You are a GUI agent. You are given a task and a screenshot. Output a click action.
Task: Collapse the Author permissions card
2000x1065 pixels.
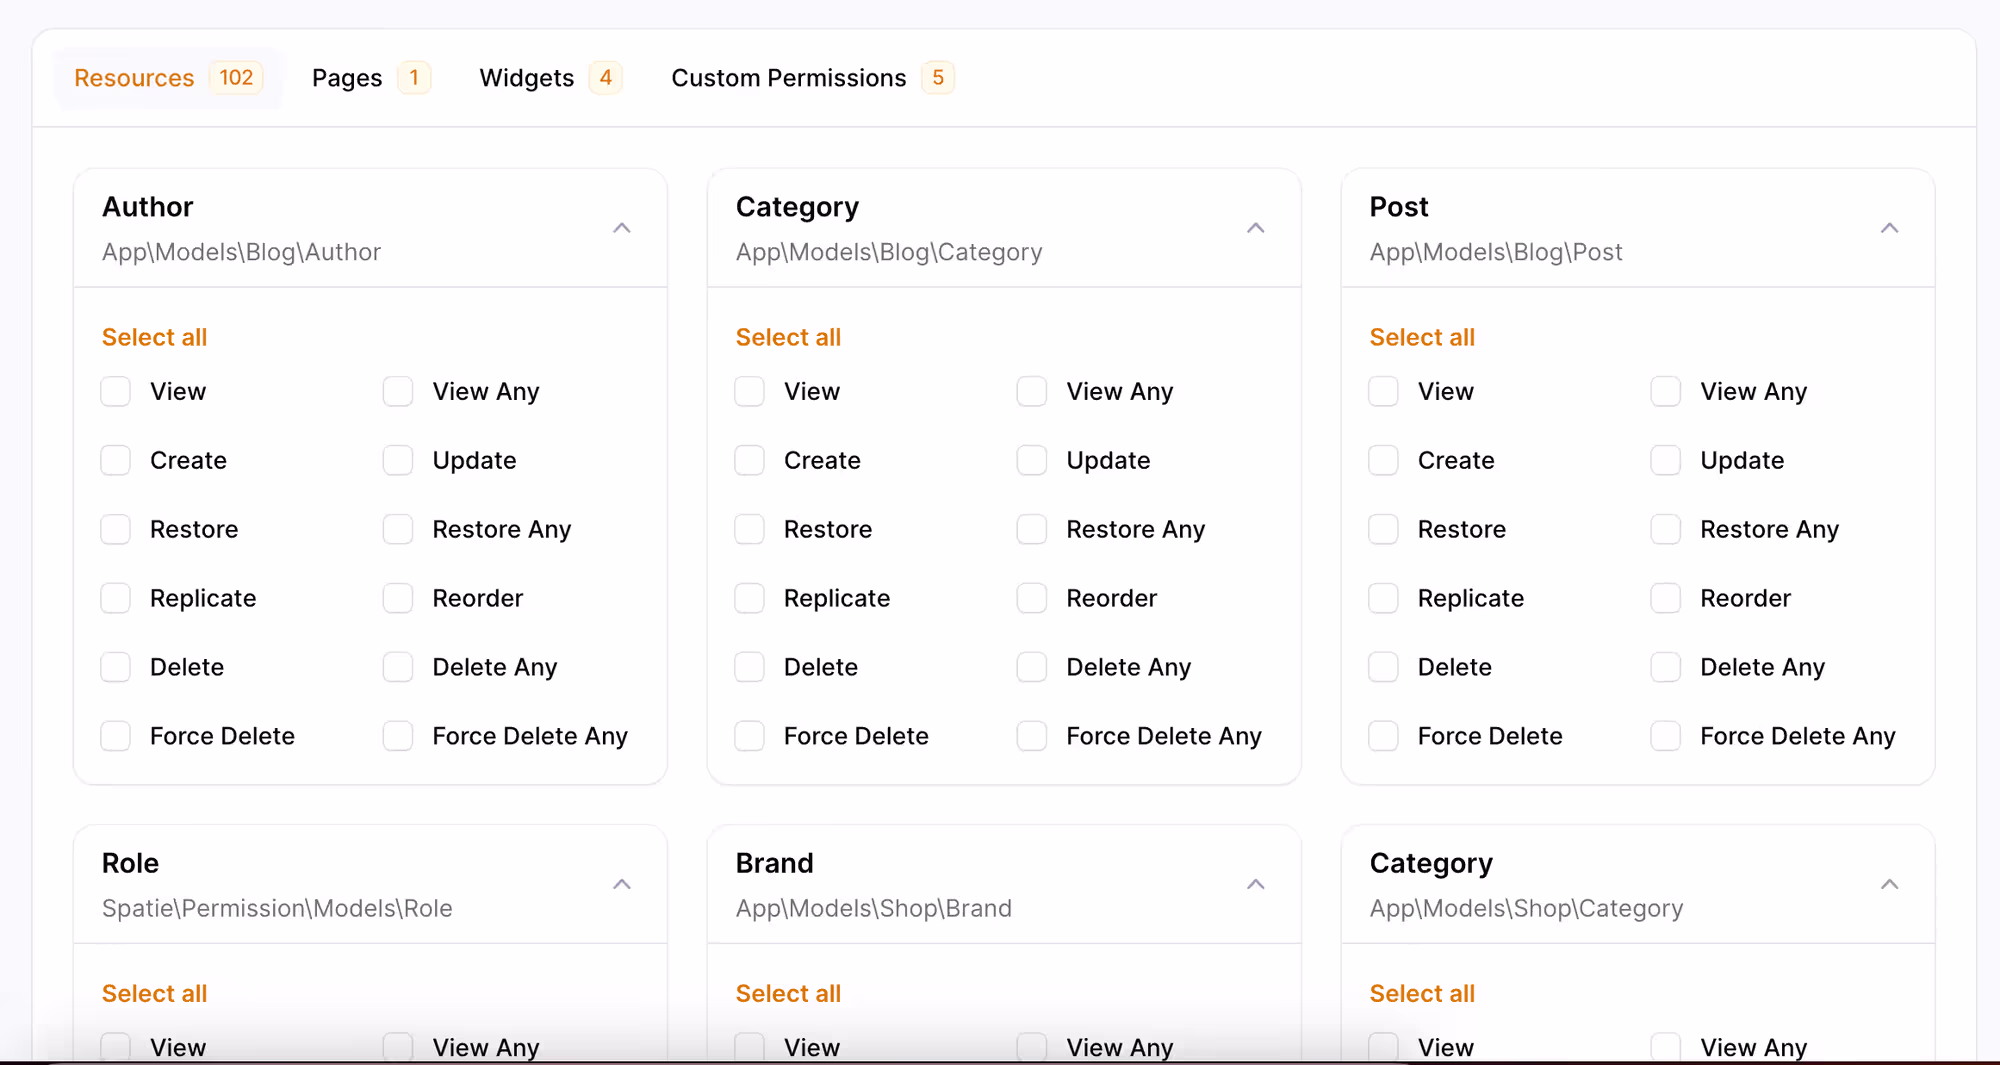pyautogui.click(x=621, y=228)
